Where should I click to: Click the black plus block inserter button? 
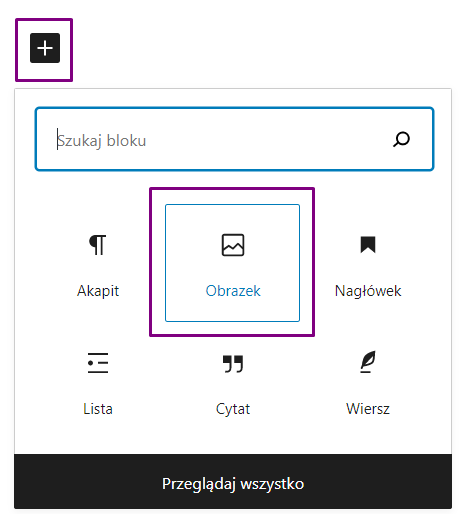click(x=45, y=48)
